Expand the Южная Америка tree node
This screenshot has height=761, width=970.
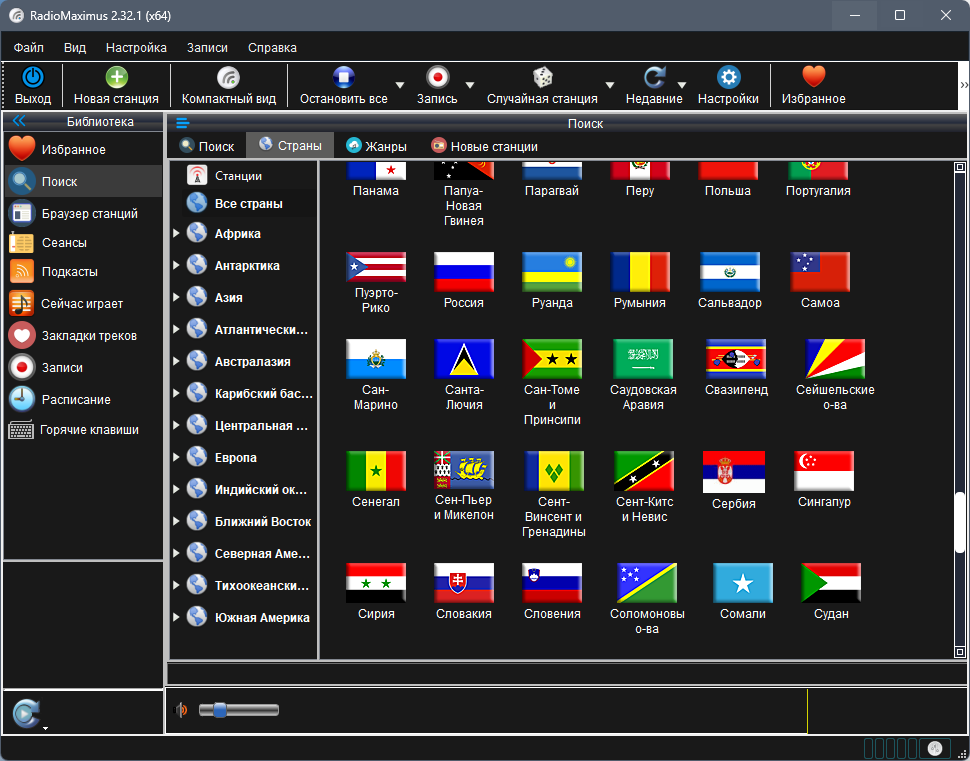[x=176, y=617]
